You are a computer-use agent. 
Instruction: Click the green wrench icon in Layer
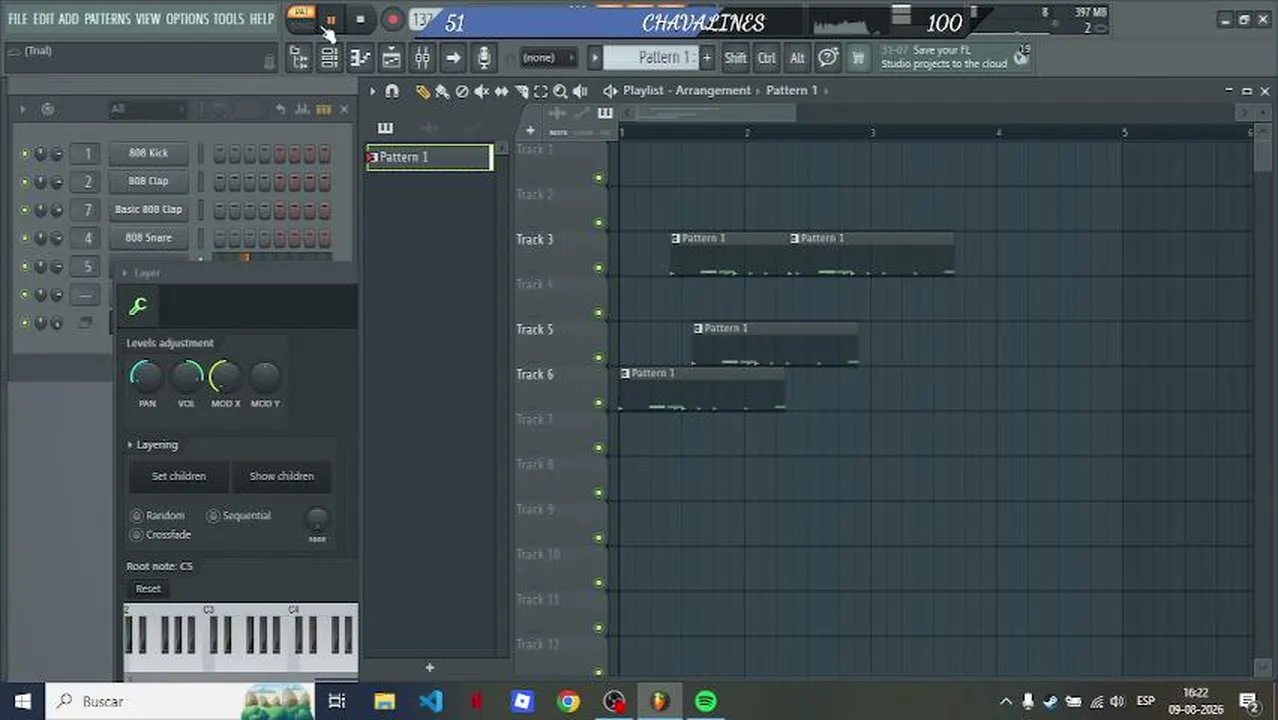138,307
